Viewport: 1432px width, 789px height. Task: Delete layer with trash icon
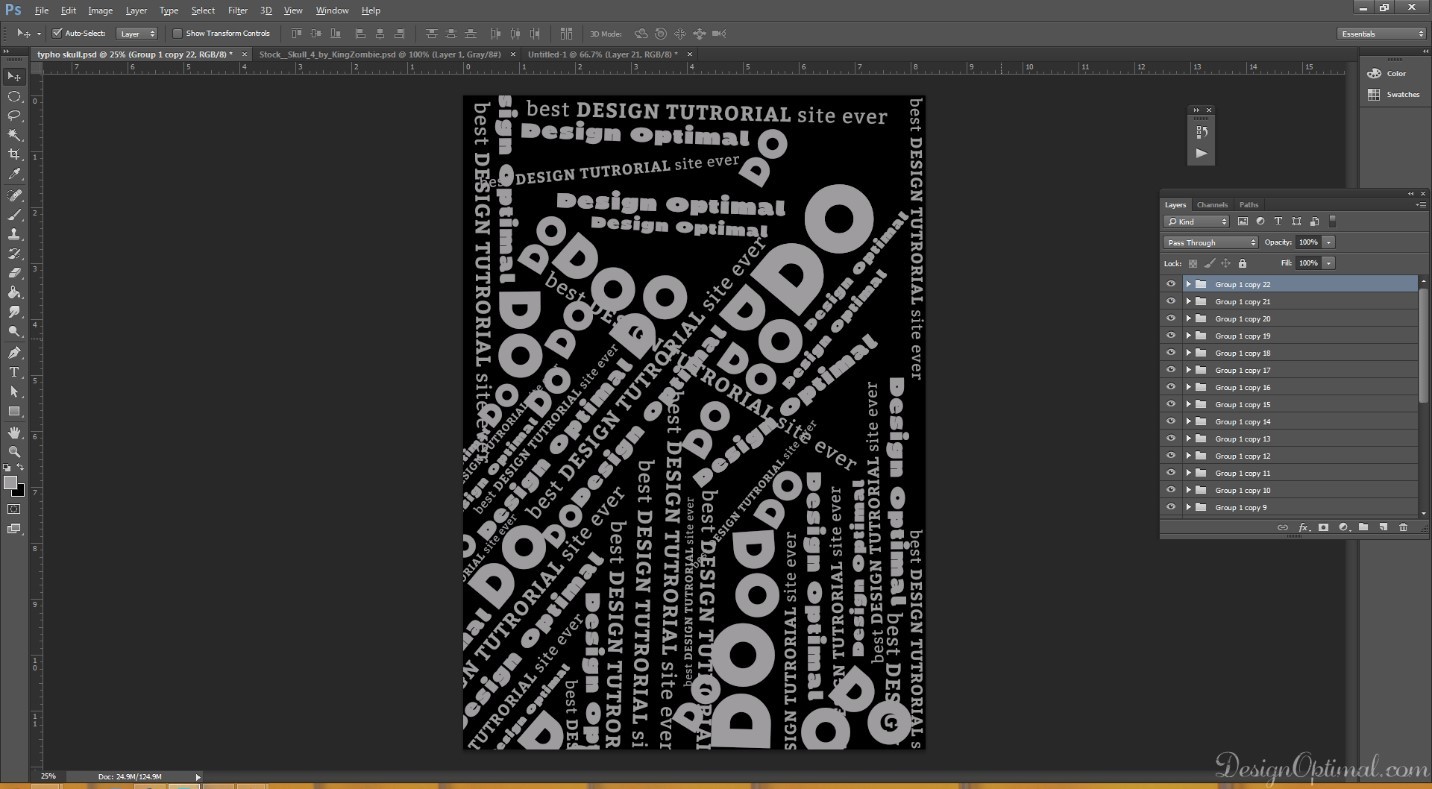pyautogui.click(x=1403, y=527)
